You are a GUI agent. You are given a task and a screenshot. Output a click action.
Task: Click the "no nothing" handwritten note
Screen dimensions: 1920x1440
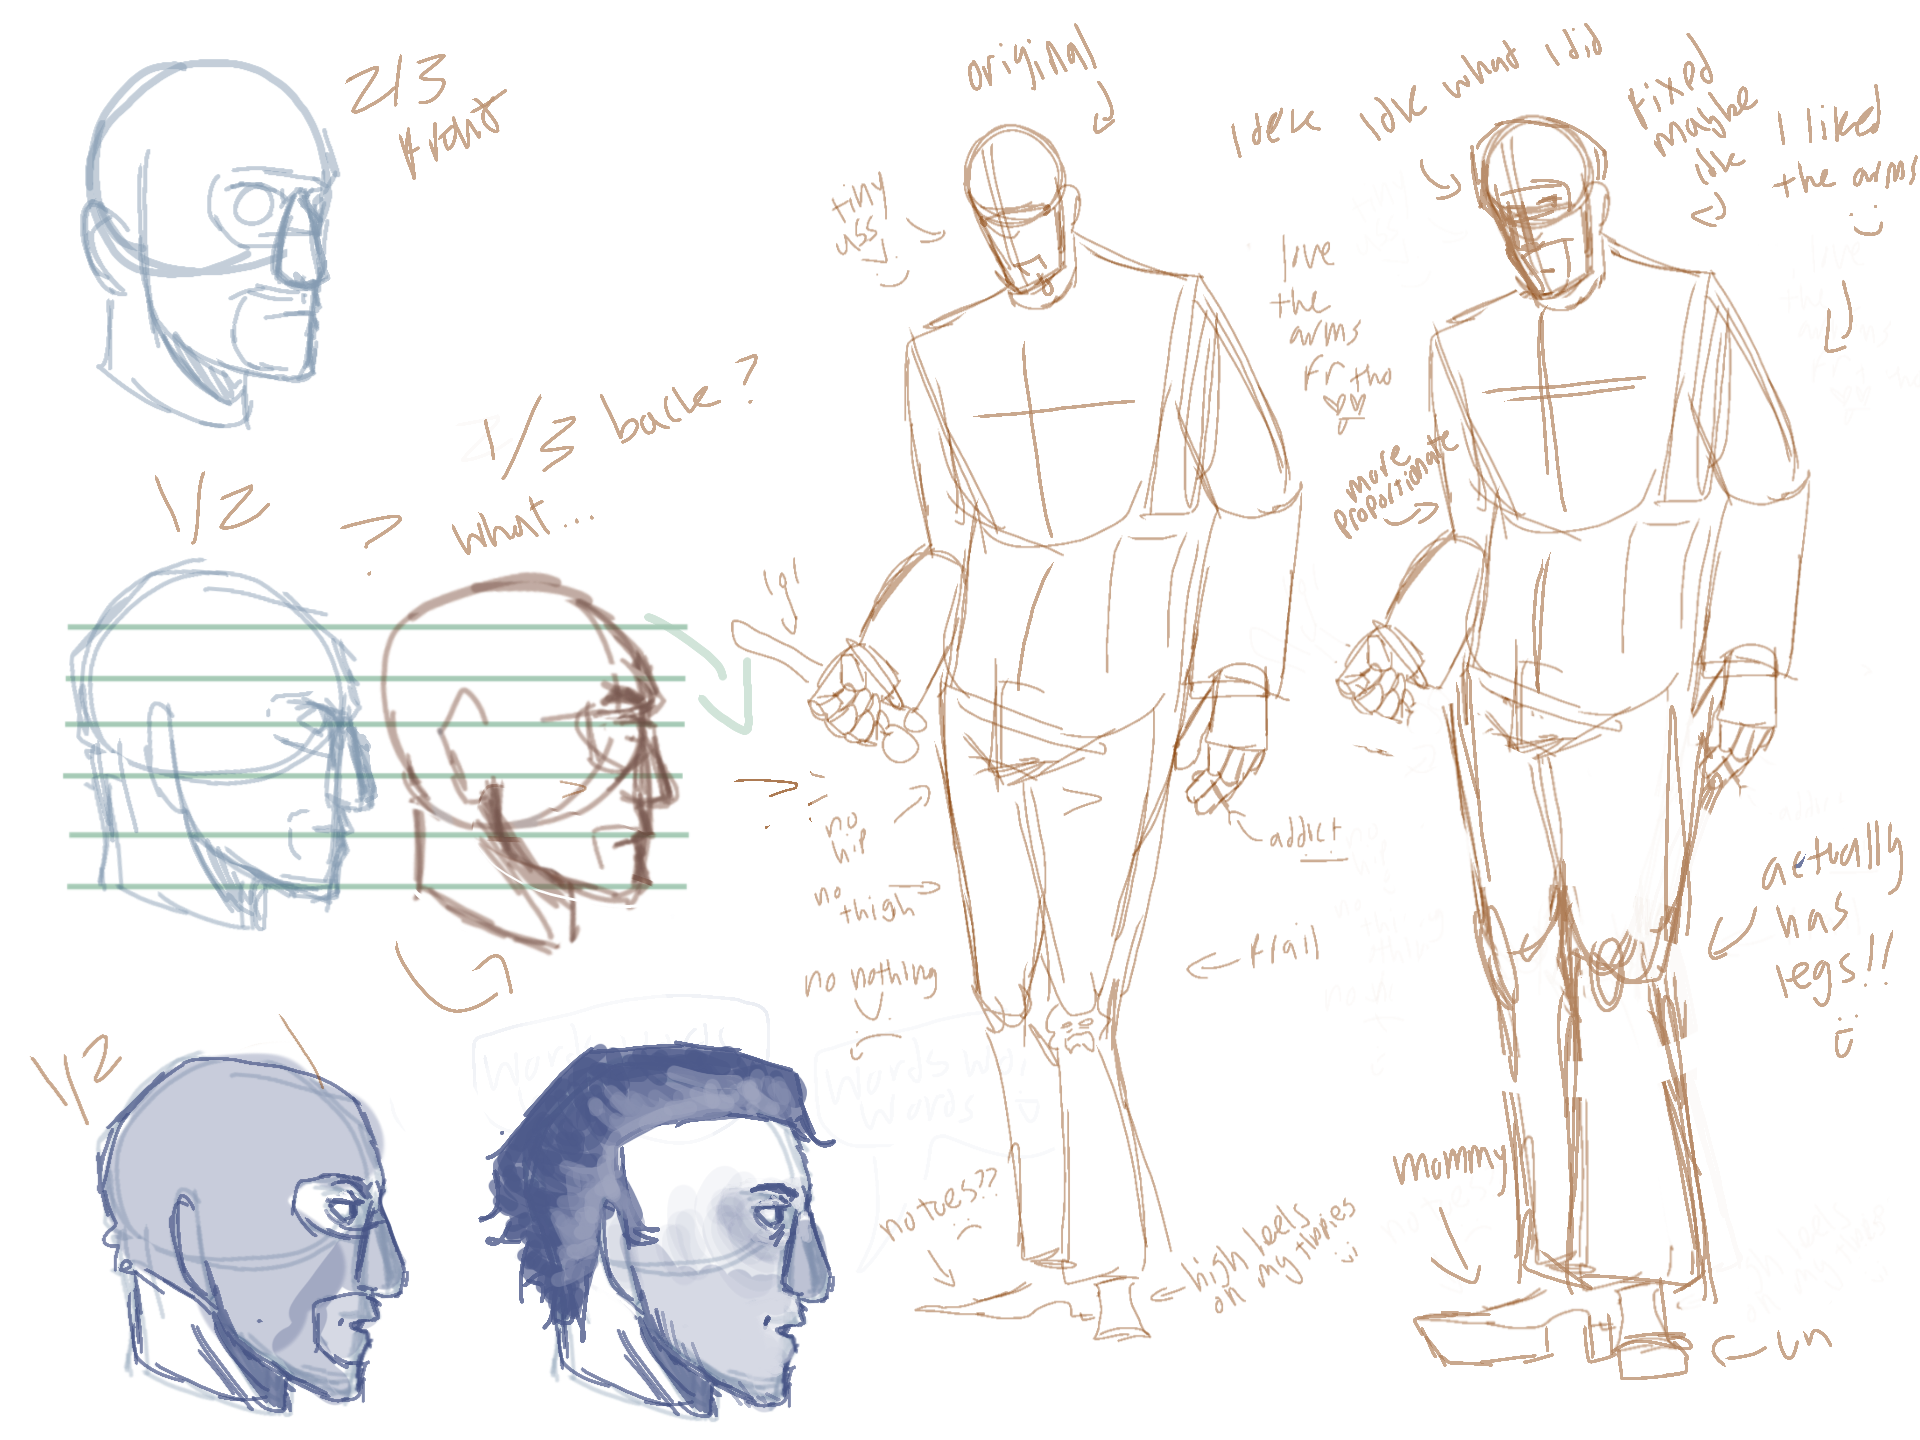coord(872,978)
